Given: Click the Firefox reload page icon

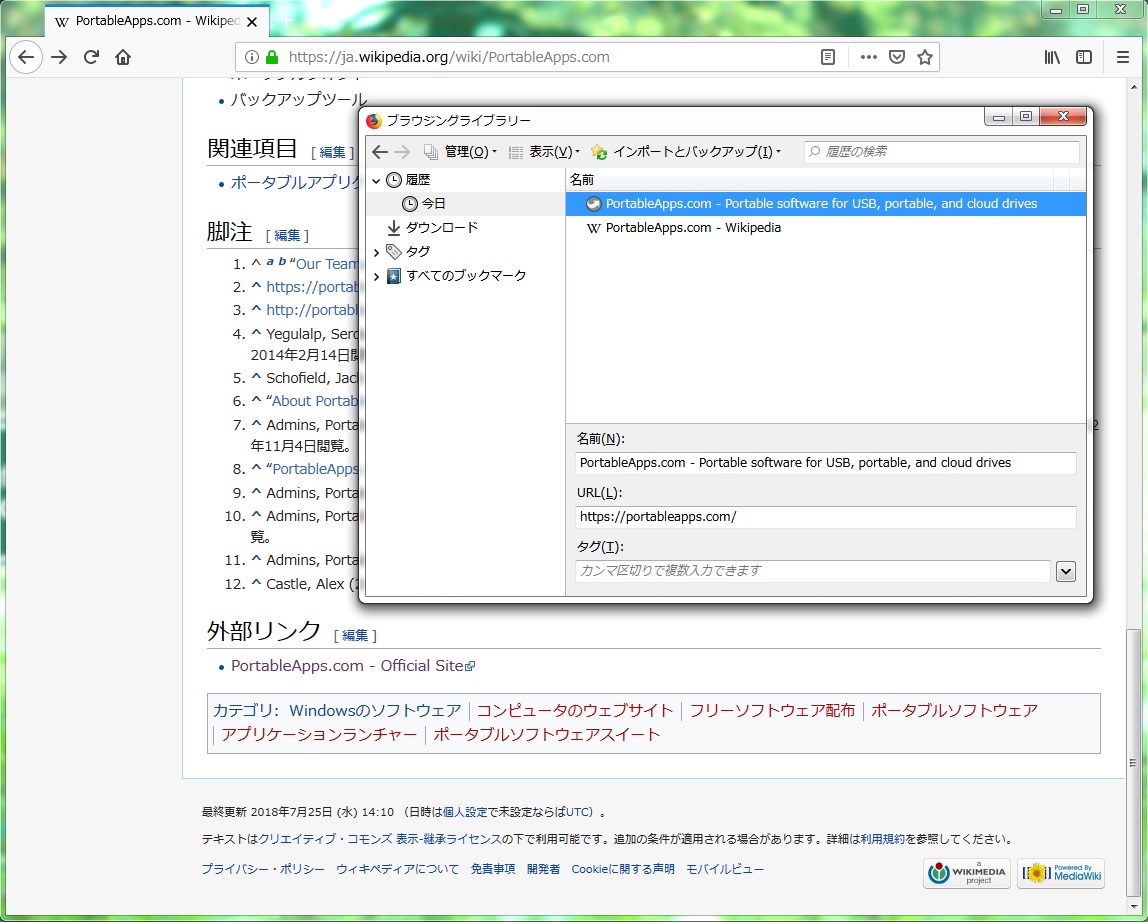Looking at the screenshot, I should pos(91,57).
